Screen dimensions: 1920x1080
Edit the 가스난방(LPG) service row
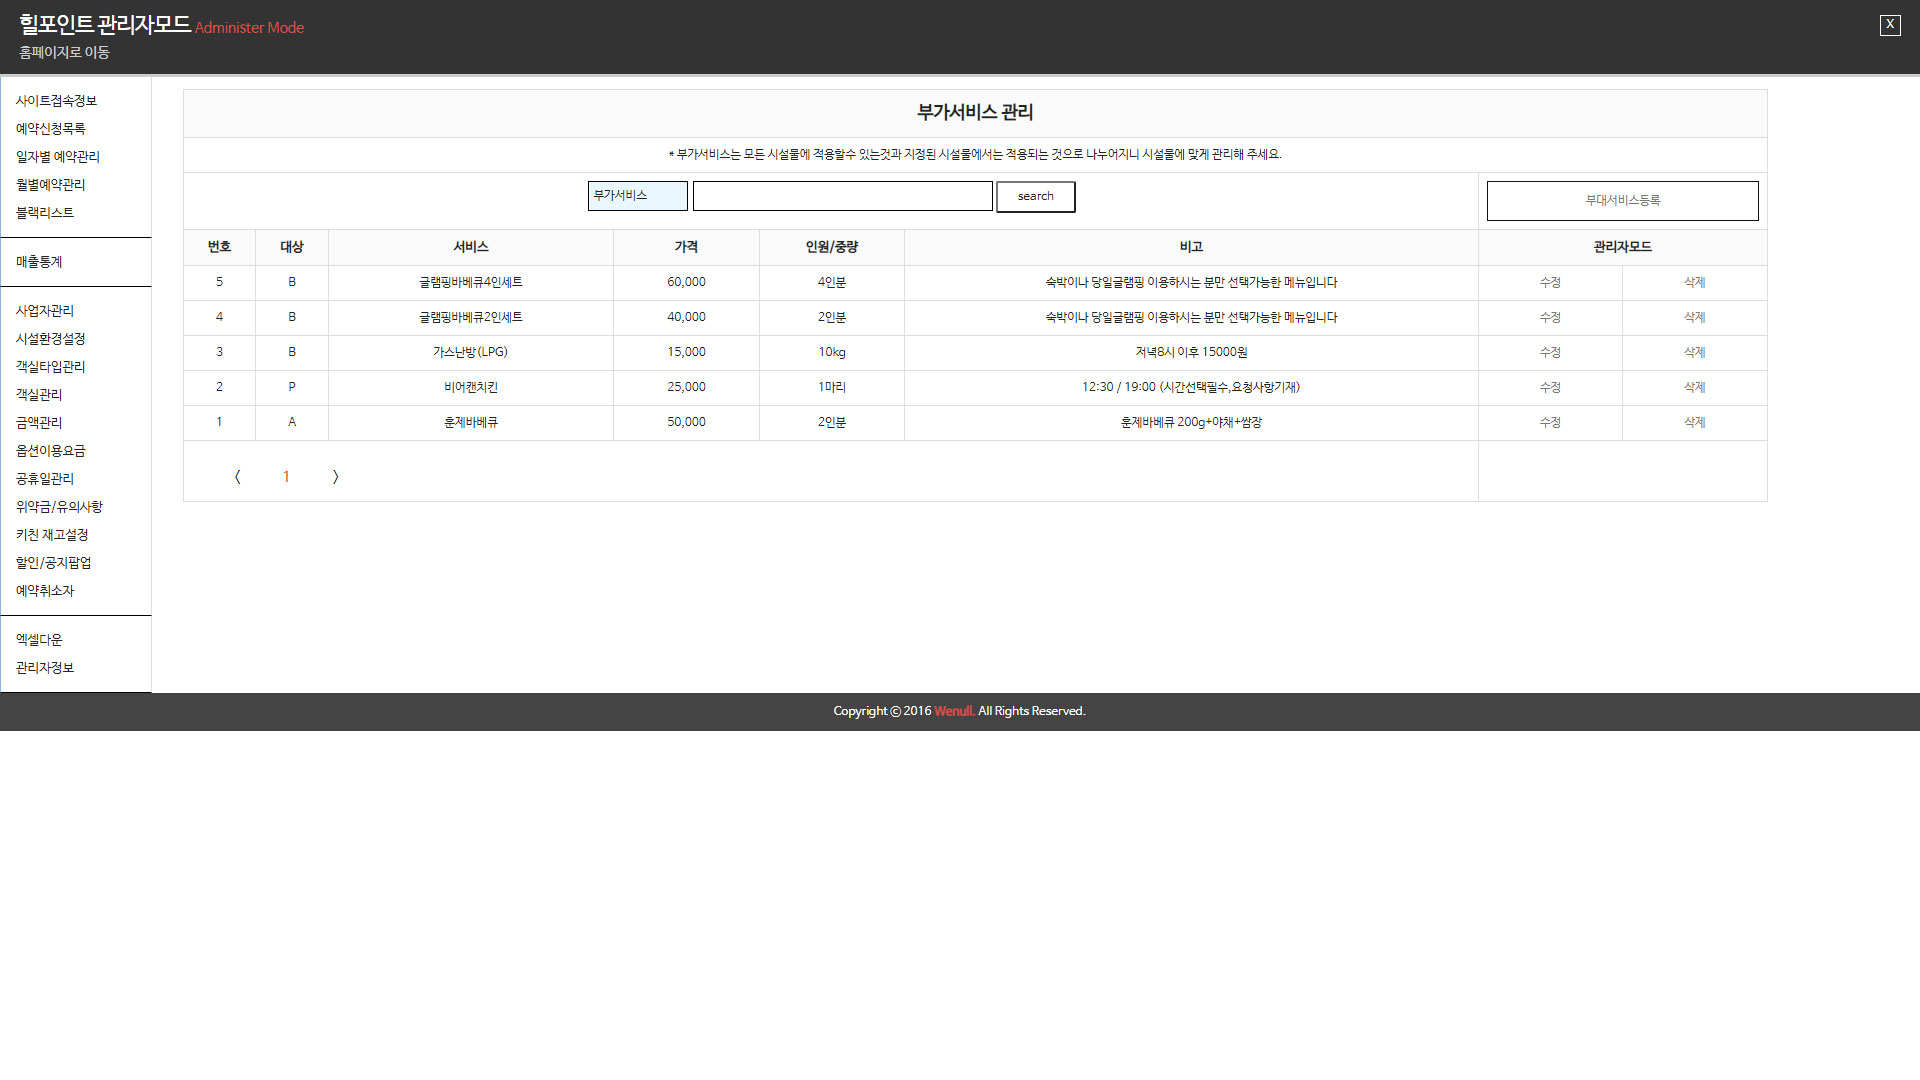(1550, 353)
